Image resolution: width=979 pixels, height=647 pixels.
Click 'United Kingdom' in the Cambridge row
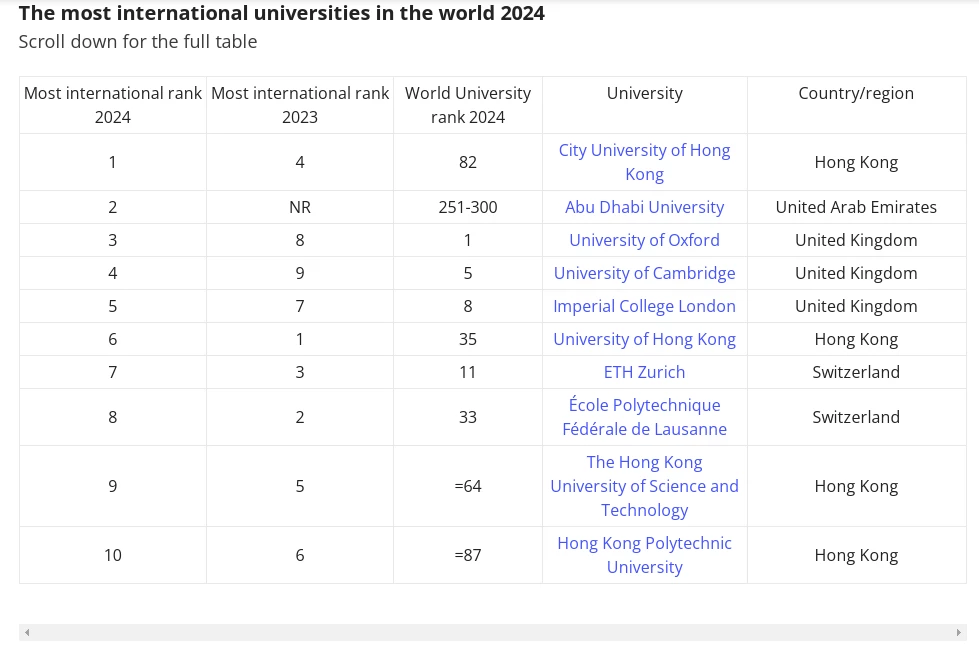pyautogui.click(x=856, y=273)
